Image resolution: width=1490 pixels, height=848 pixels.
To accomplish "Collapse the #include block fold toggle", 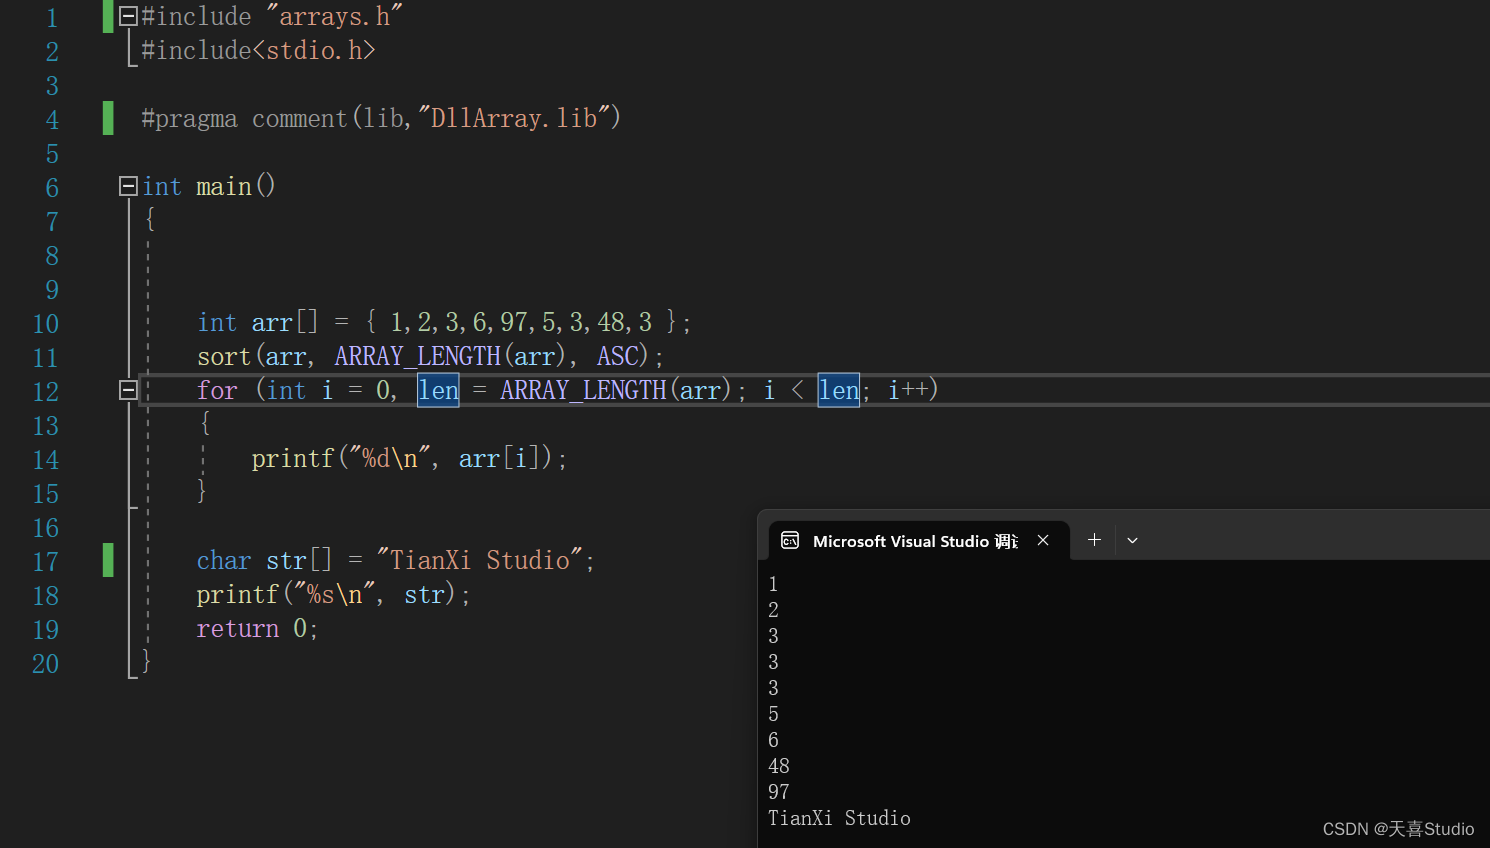I will (x=128, y=16).
